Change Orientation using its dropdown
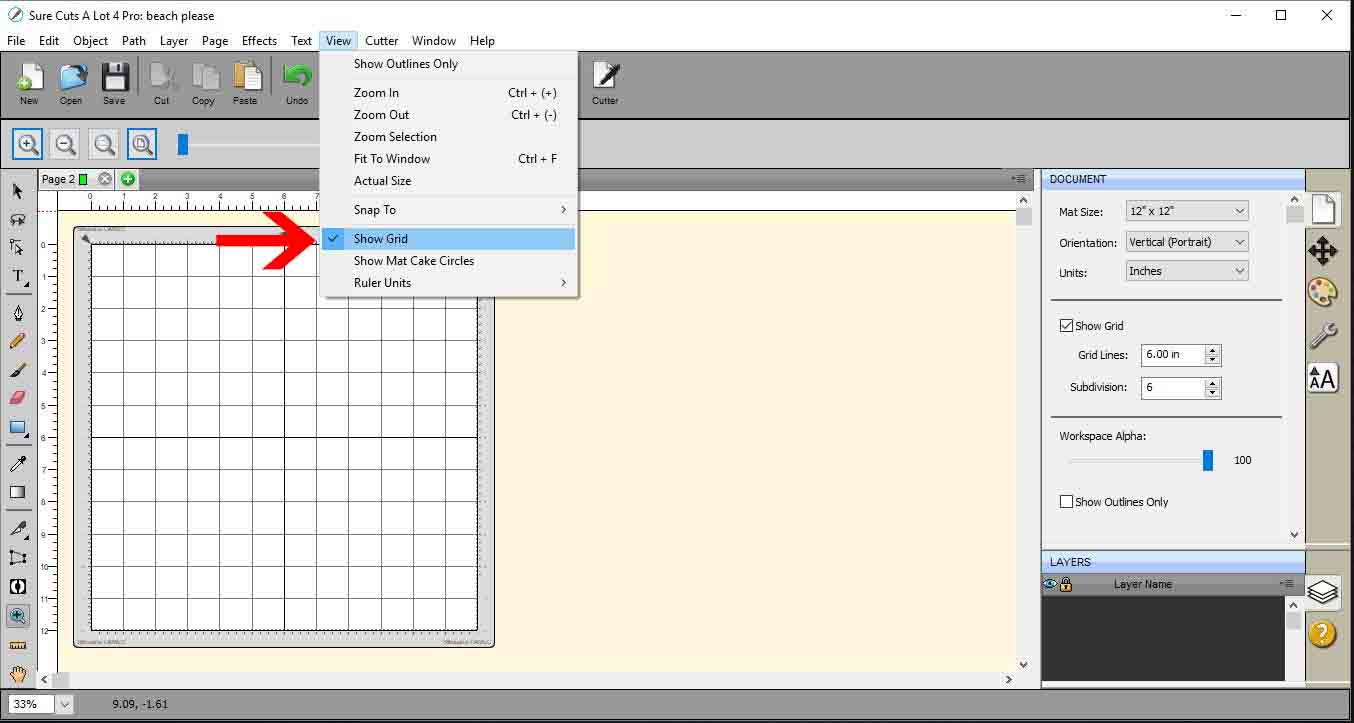Screen dimensions: 1354x723 1186,241
